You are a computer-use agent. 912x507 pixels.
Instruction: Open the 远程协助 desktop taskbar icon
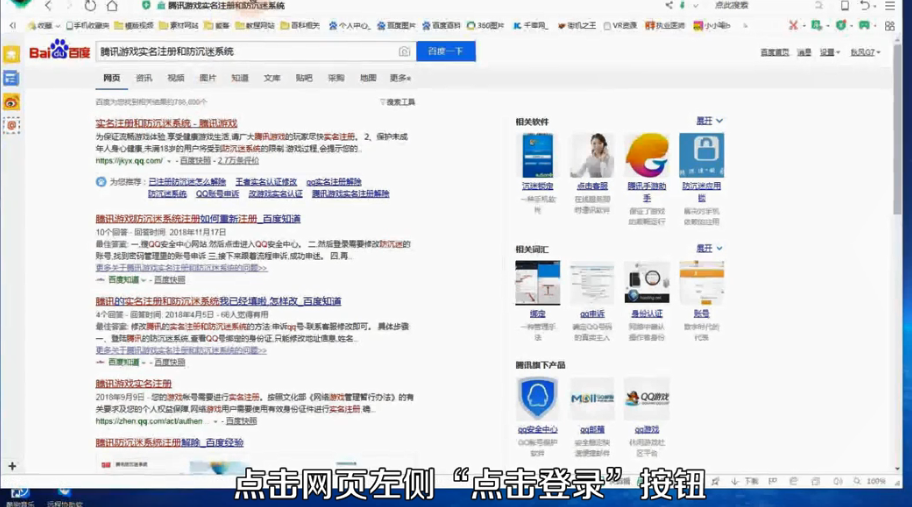tap(64, 496)
